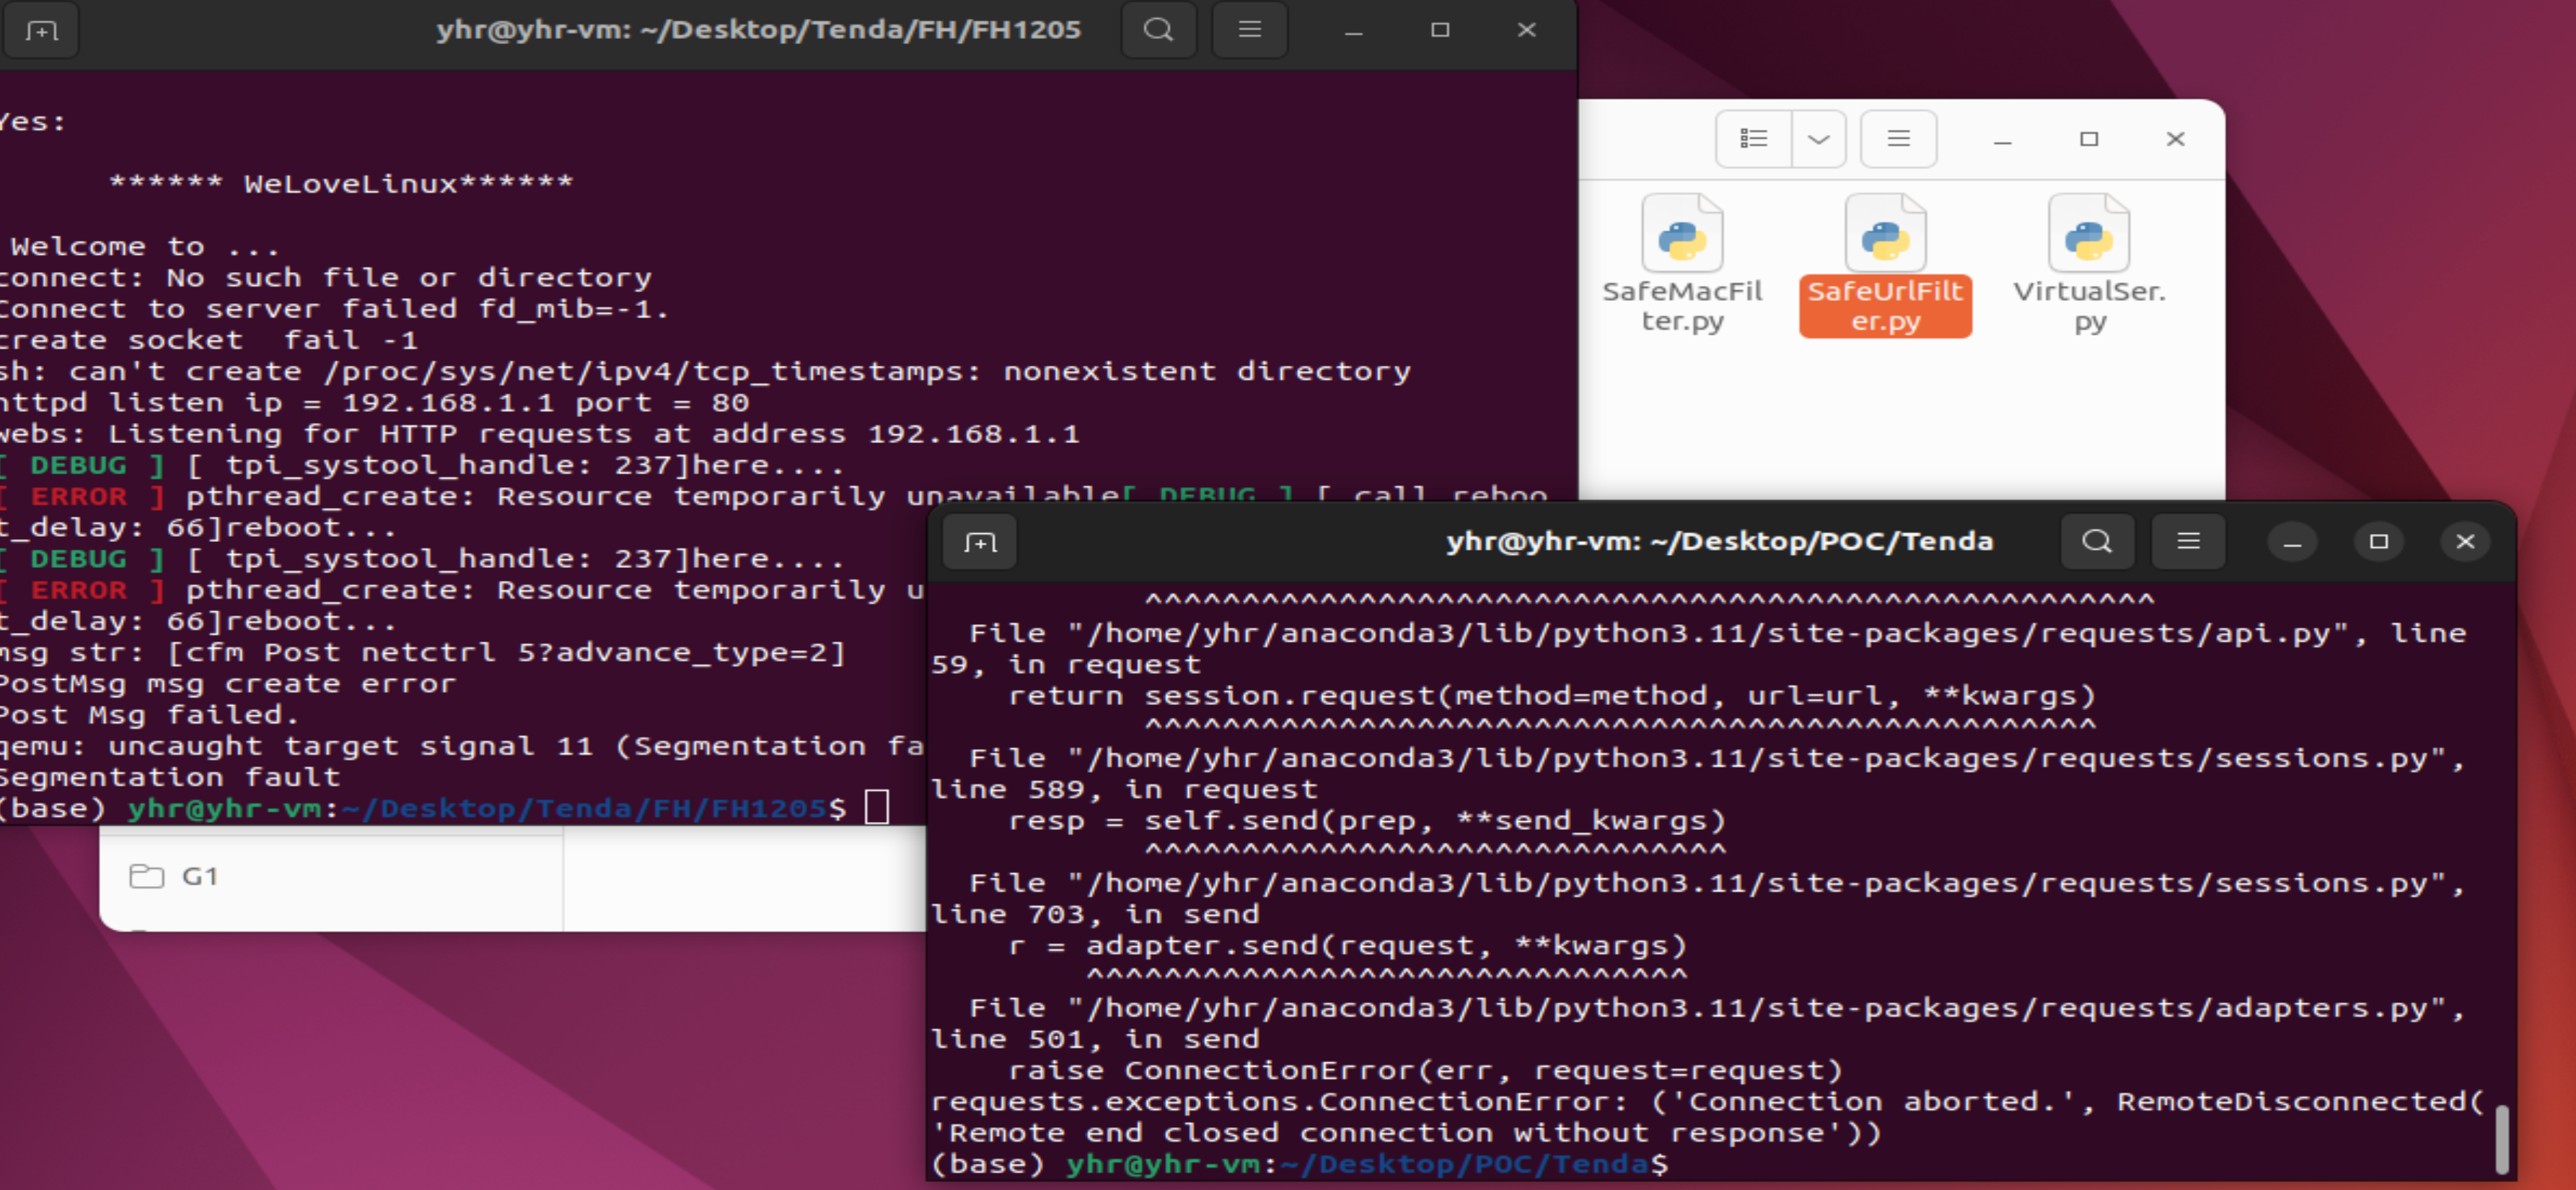
Task: Open hamburger menu in POC/Tenda terminal
Action: pos(2188,542)
